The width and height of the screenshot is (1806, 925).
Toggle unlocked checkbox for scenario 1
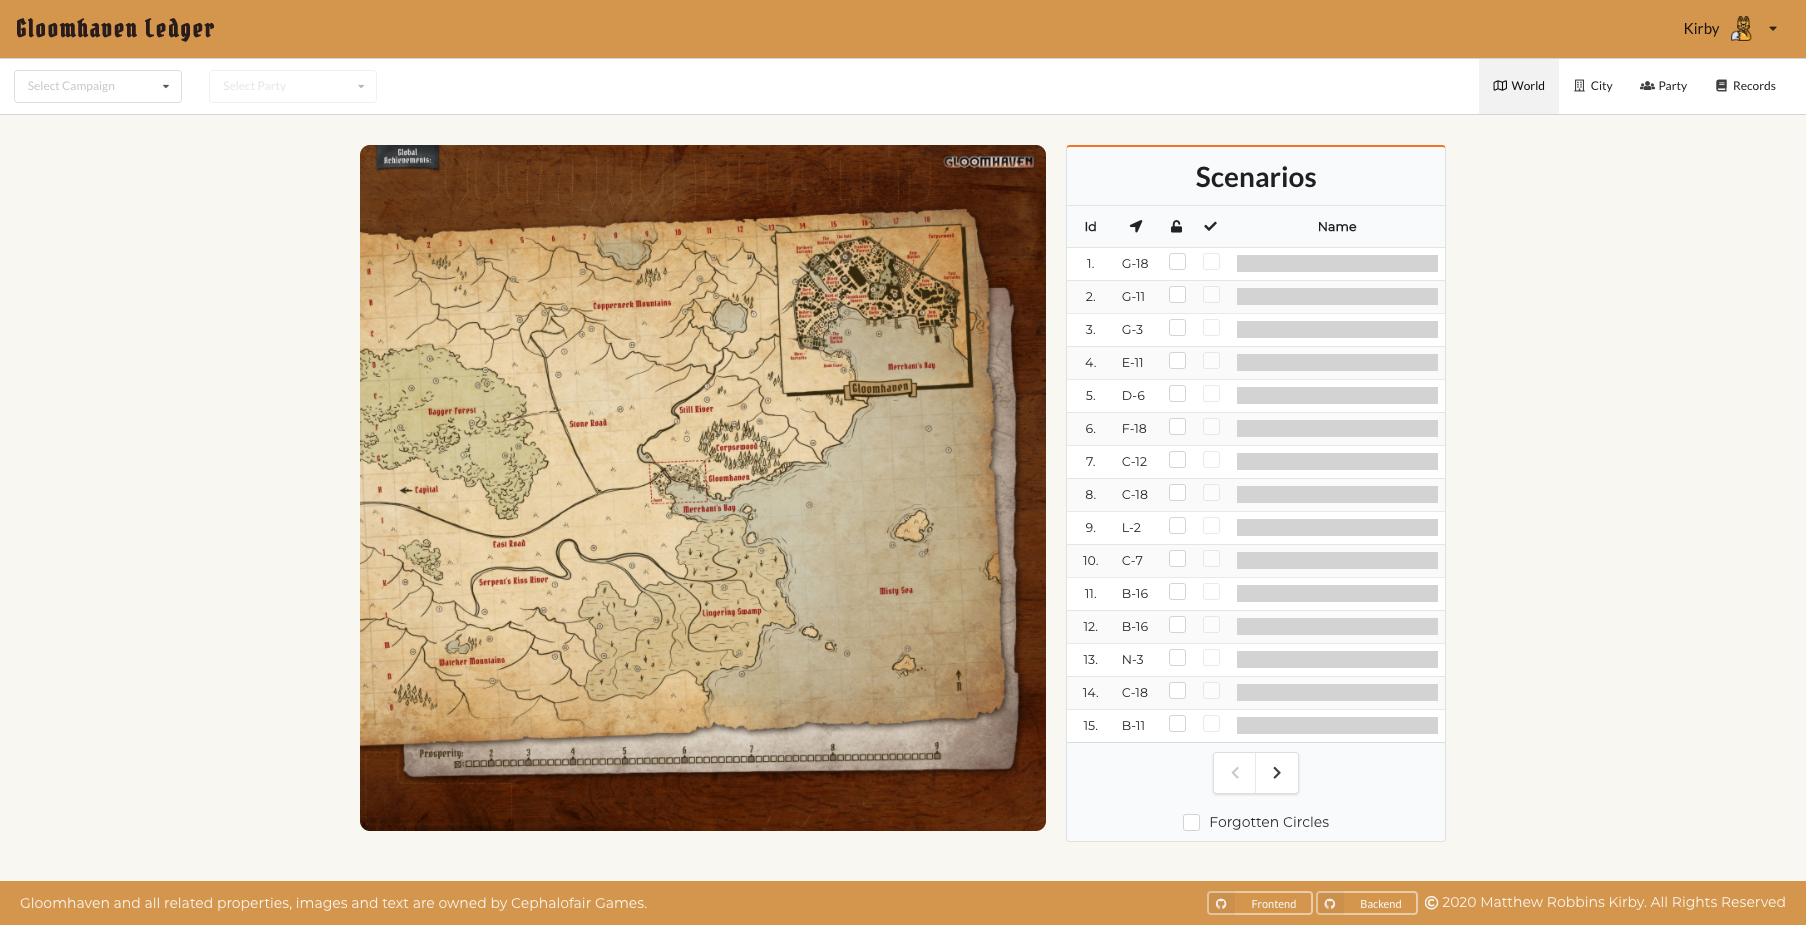point(1178,262)
